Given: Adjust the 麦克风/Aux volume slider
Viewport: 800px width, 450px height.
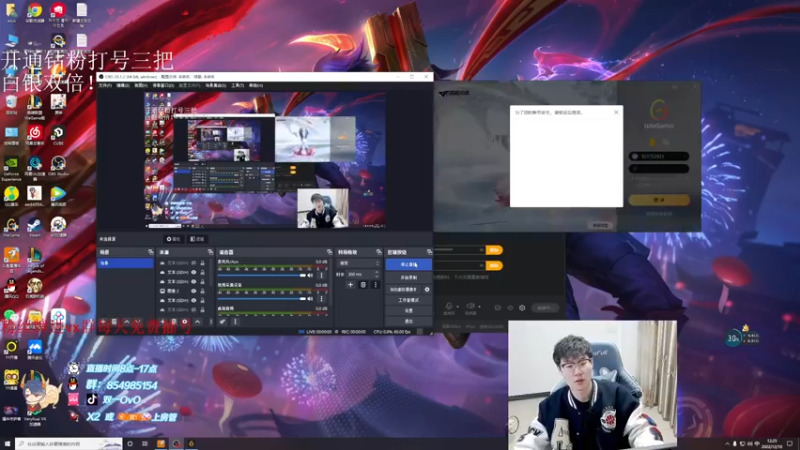Looking at the screenshot, I should (x=262, y=275).
